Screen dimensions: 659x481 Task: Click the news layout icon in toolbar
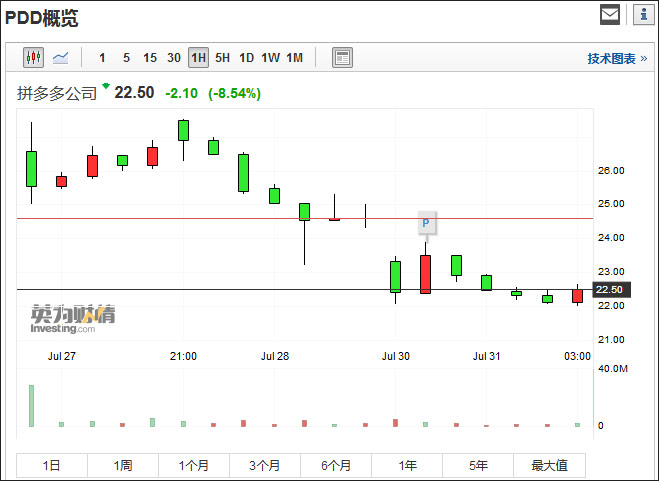(x=342, y=58)
